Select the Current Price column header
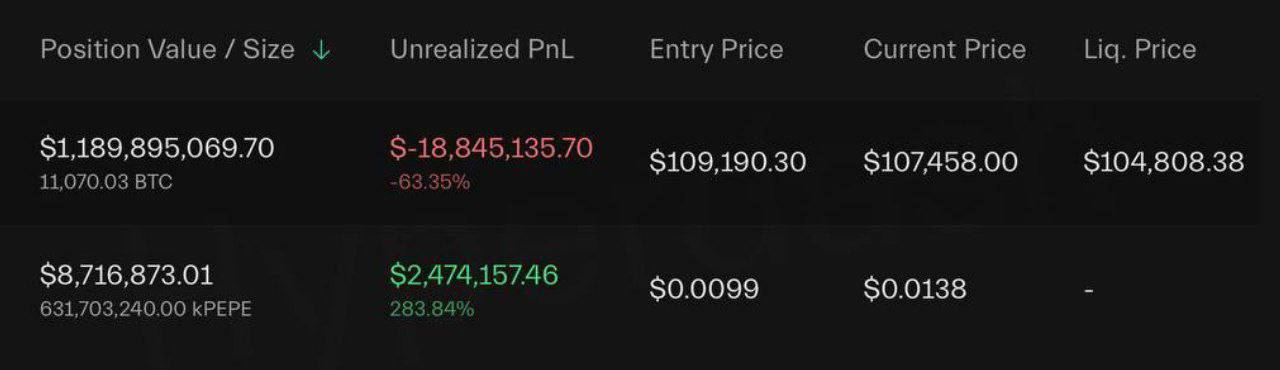The width and height of the screenshot is (1280, 370). click(944, 49)
